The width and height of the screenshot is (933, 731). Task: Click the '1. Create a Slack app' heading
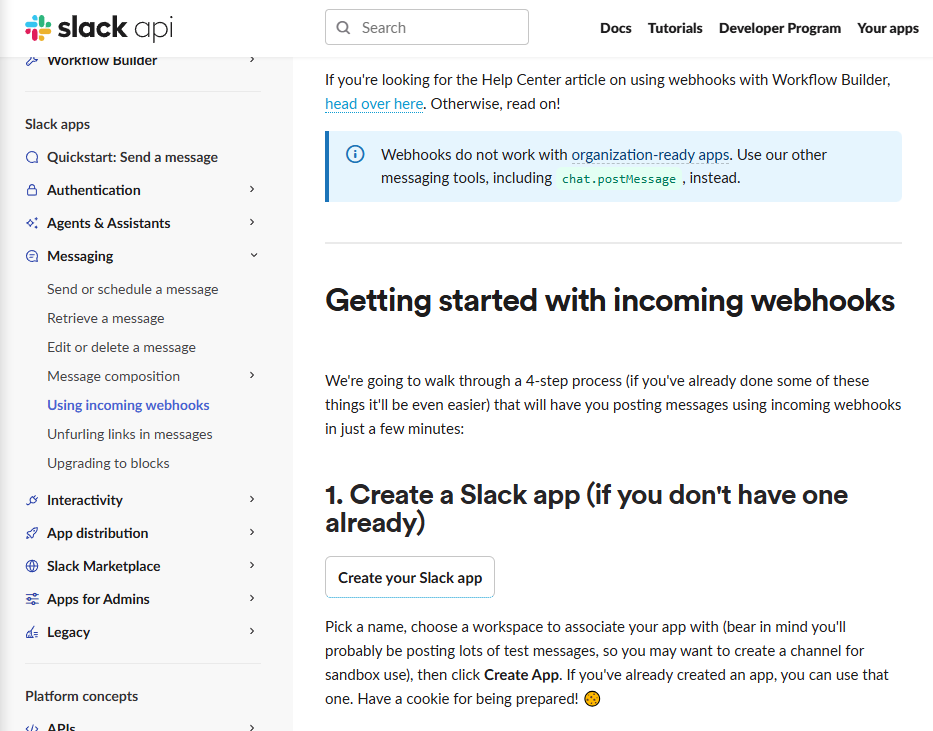tap(586, 509)
